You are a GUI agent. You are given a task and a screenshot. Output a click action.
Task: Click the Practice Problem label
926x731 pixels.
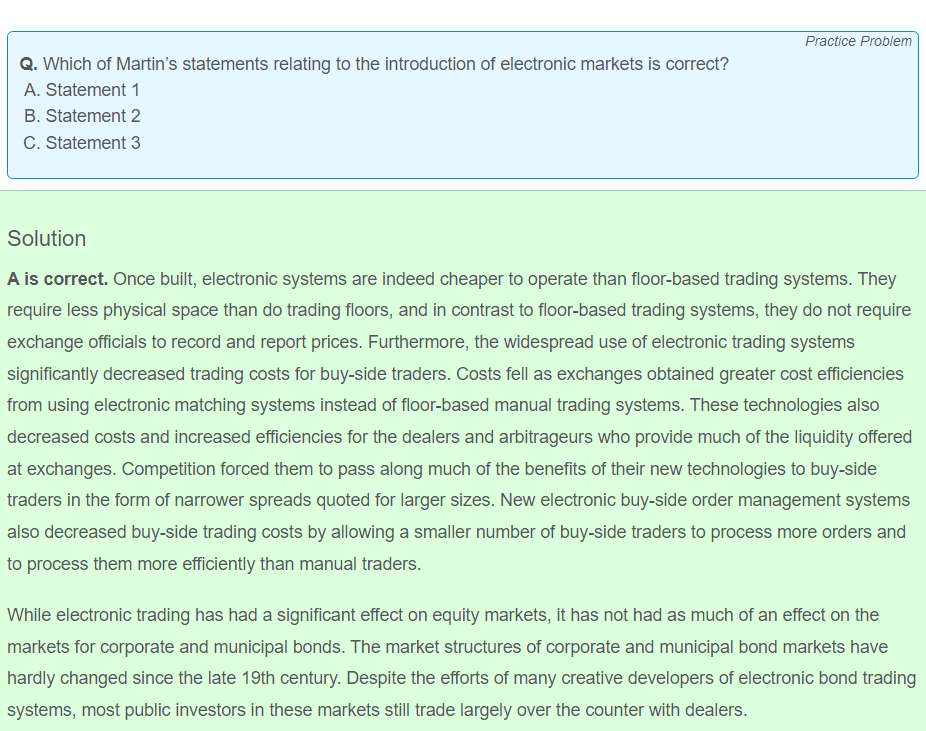coord(858,41)
